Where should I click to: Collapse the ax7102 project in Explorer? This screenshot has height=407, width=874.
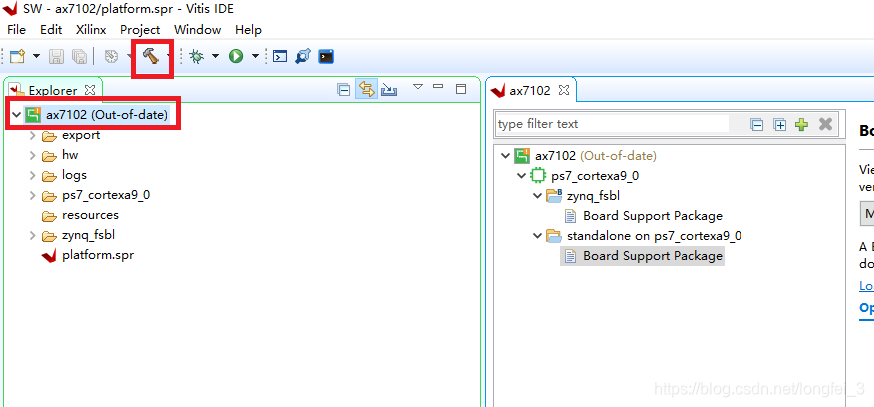(x=16, y=115)
